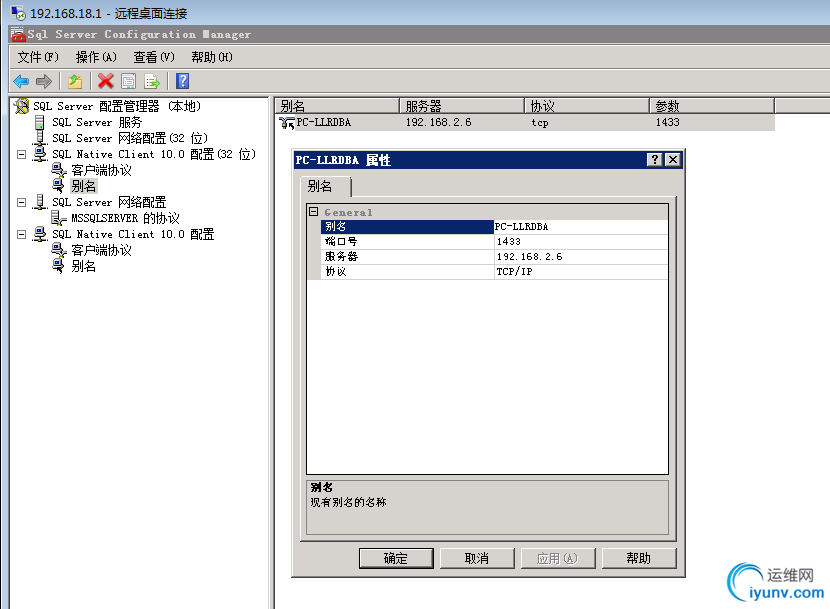Click the back navigation arrow icon
Screen dimensions: 830x609
[19, 81]
